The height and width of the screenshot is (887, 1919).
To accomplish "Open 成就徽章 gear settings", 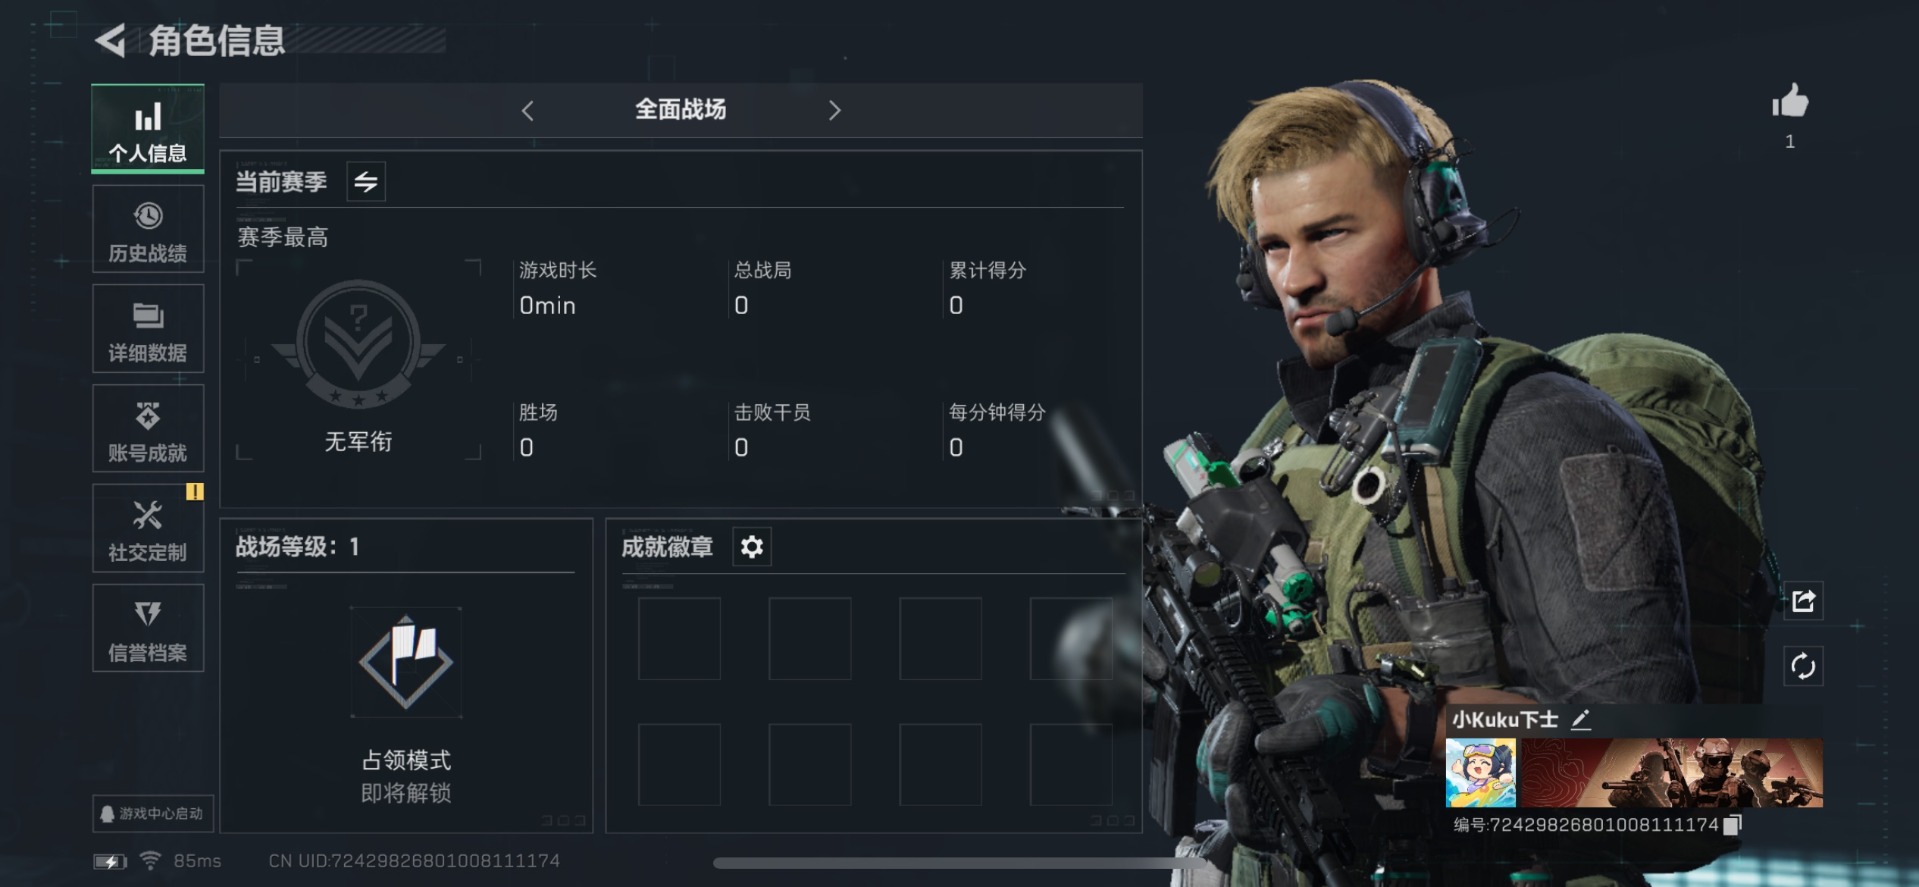I will tap(752, 547).
